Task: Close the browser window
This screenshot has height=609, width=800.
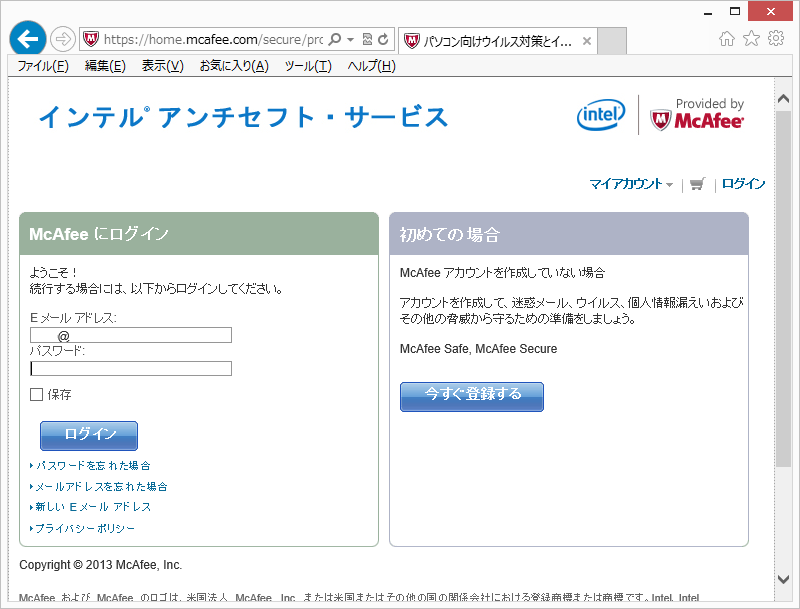Action: click(x=770, y=11)
